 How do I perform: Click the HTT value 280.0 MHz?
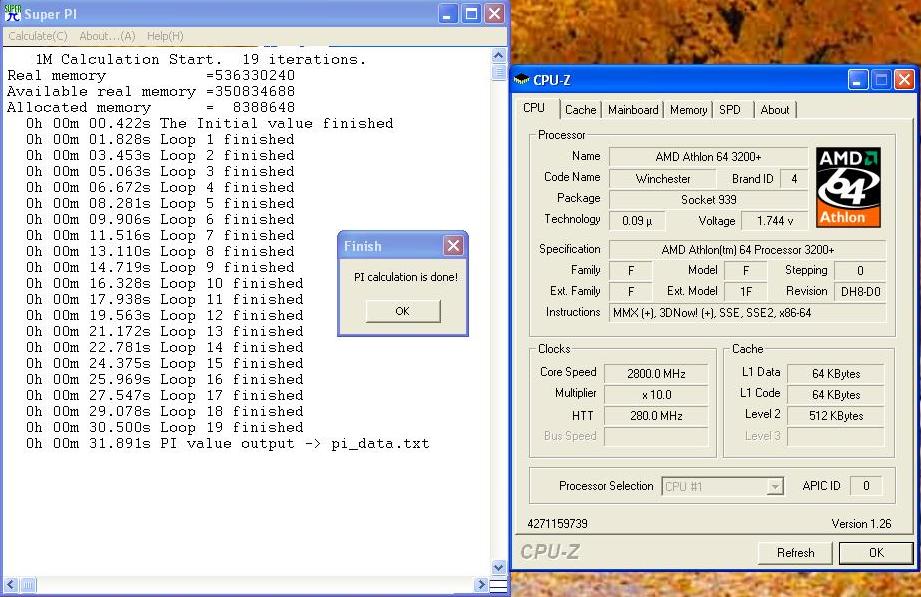(x=656, y=416)
